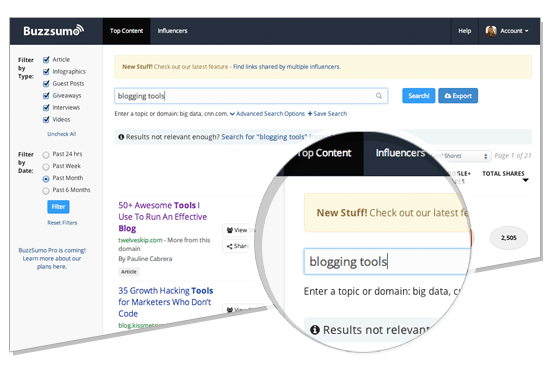Expand Advanced Search Options
Image resolution: width=550 pixels, height=369 pixels.
coord(267,114)
